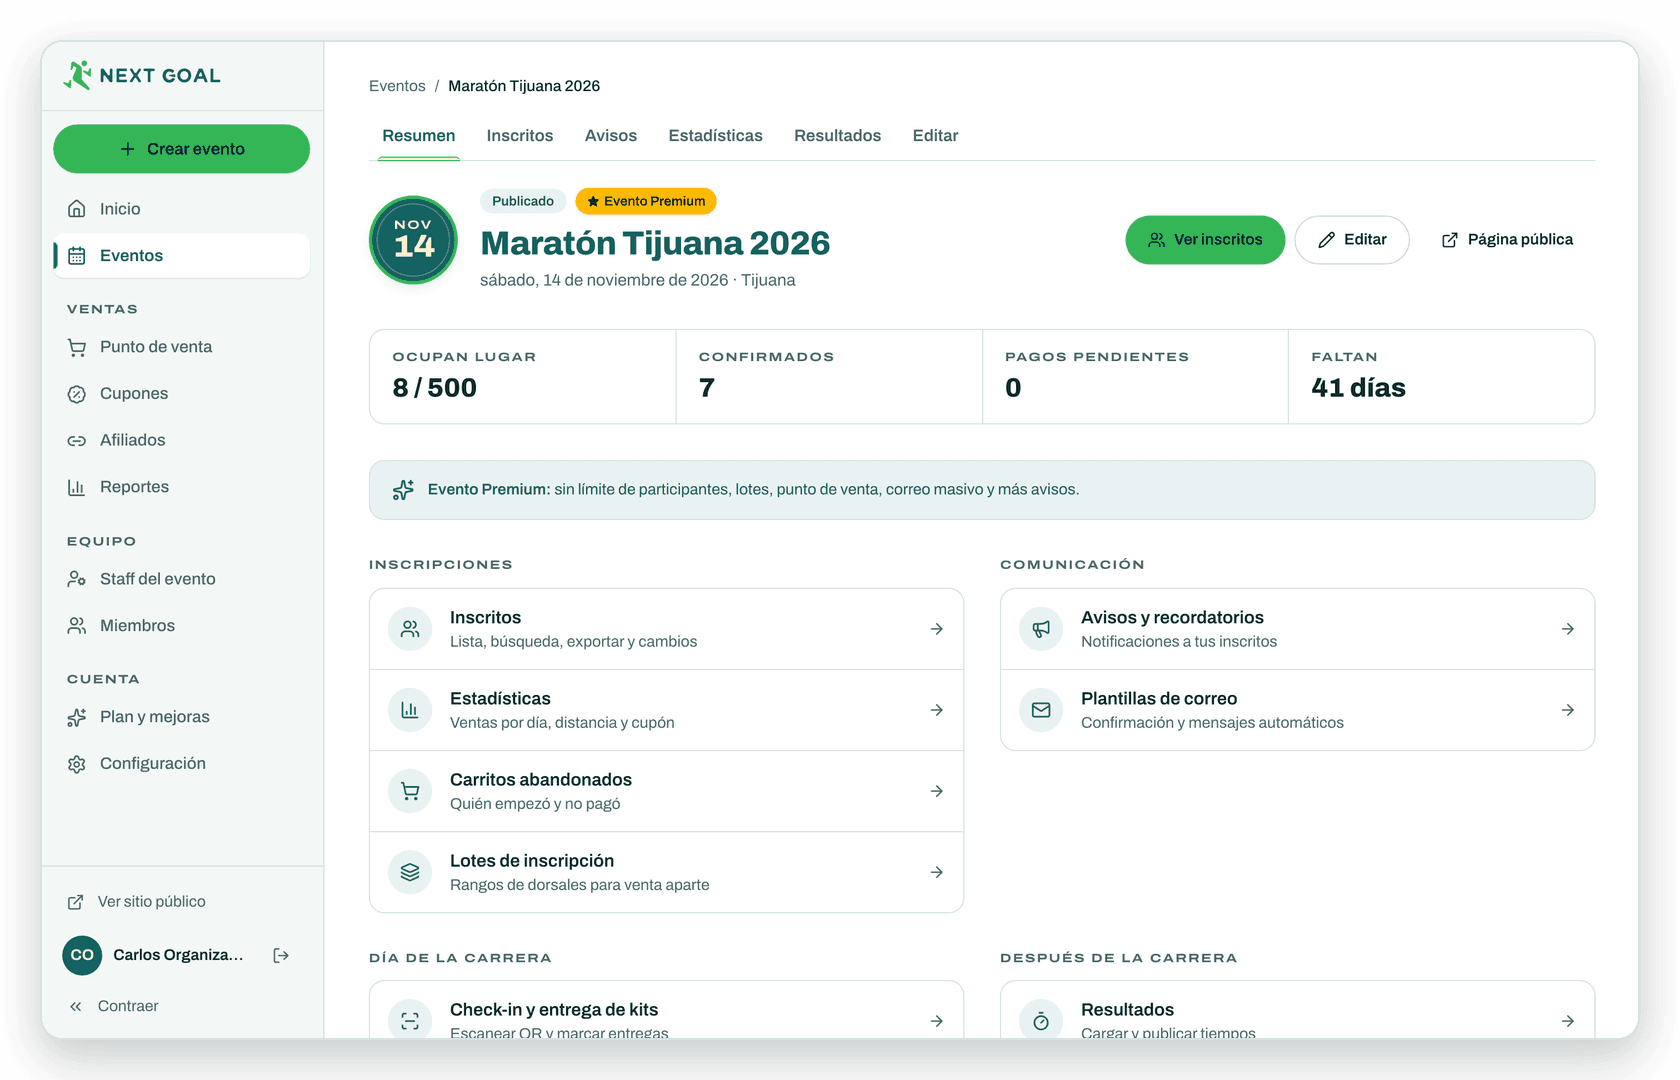Click the Carritos abandonados cart icon
1680x1080 pixels.
click(410, 791)
